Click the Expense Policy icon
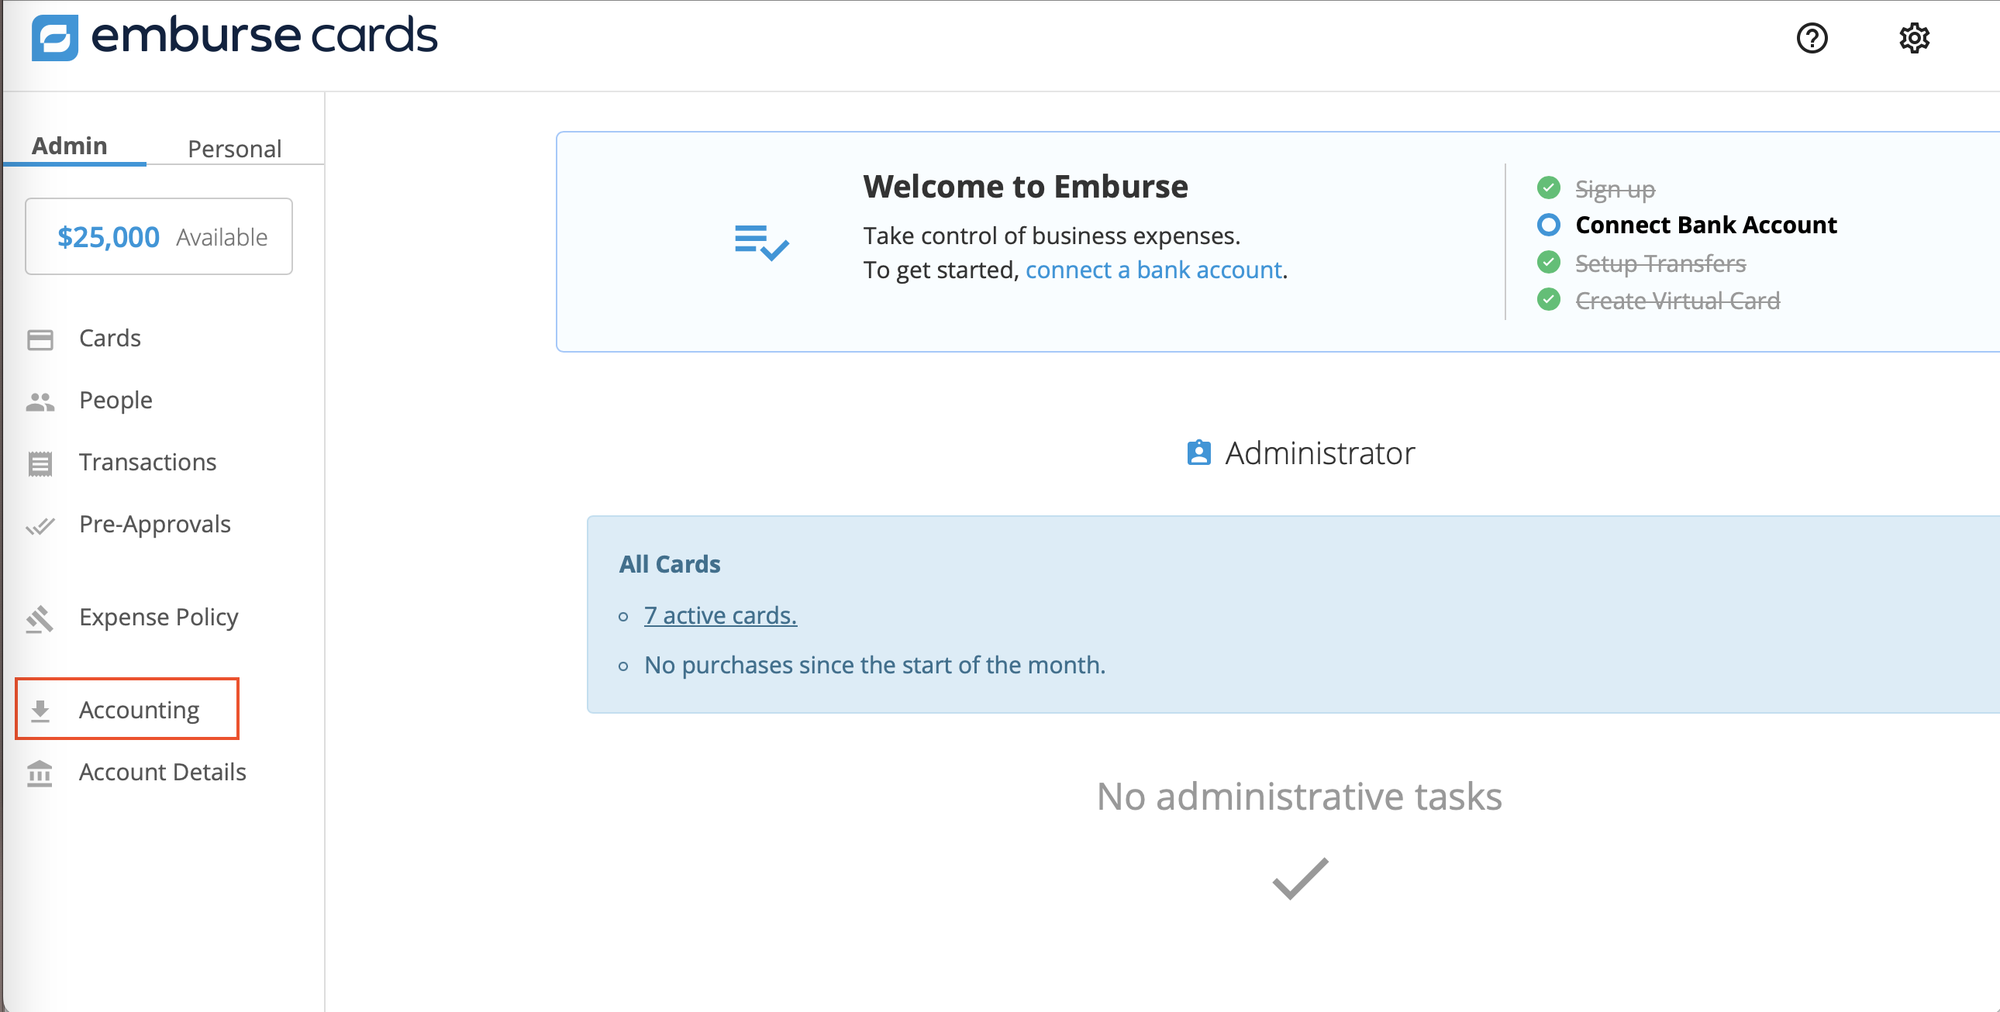This screenshot has width=2000, height=1012. (41, 618)
